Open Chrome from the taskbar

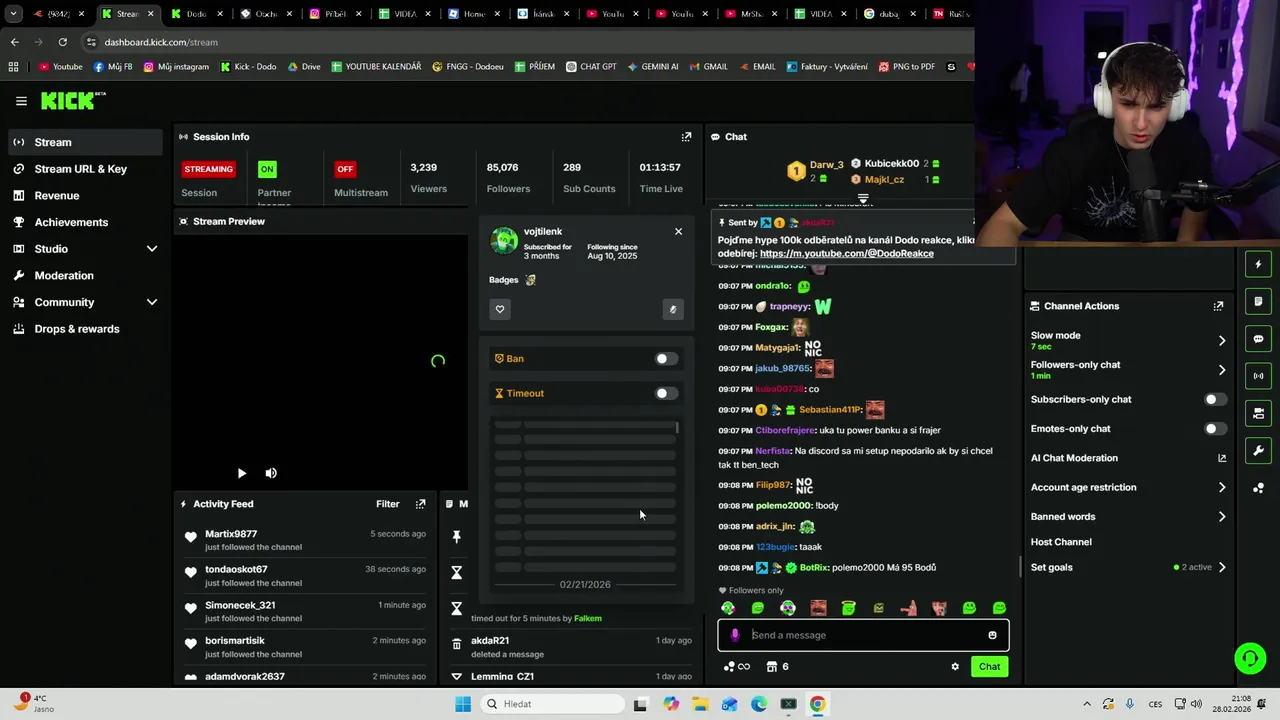click(817, 704)
